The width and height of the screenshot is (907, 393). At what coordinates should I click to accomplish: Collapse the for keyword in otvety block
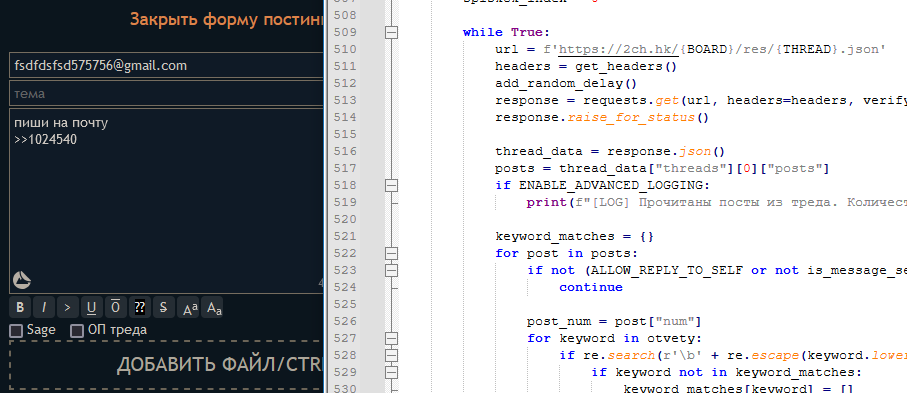[x=392, y=338]
